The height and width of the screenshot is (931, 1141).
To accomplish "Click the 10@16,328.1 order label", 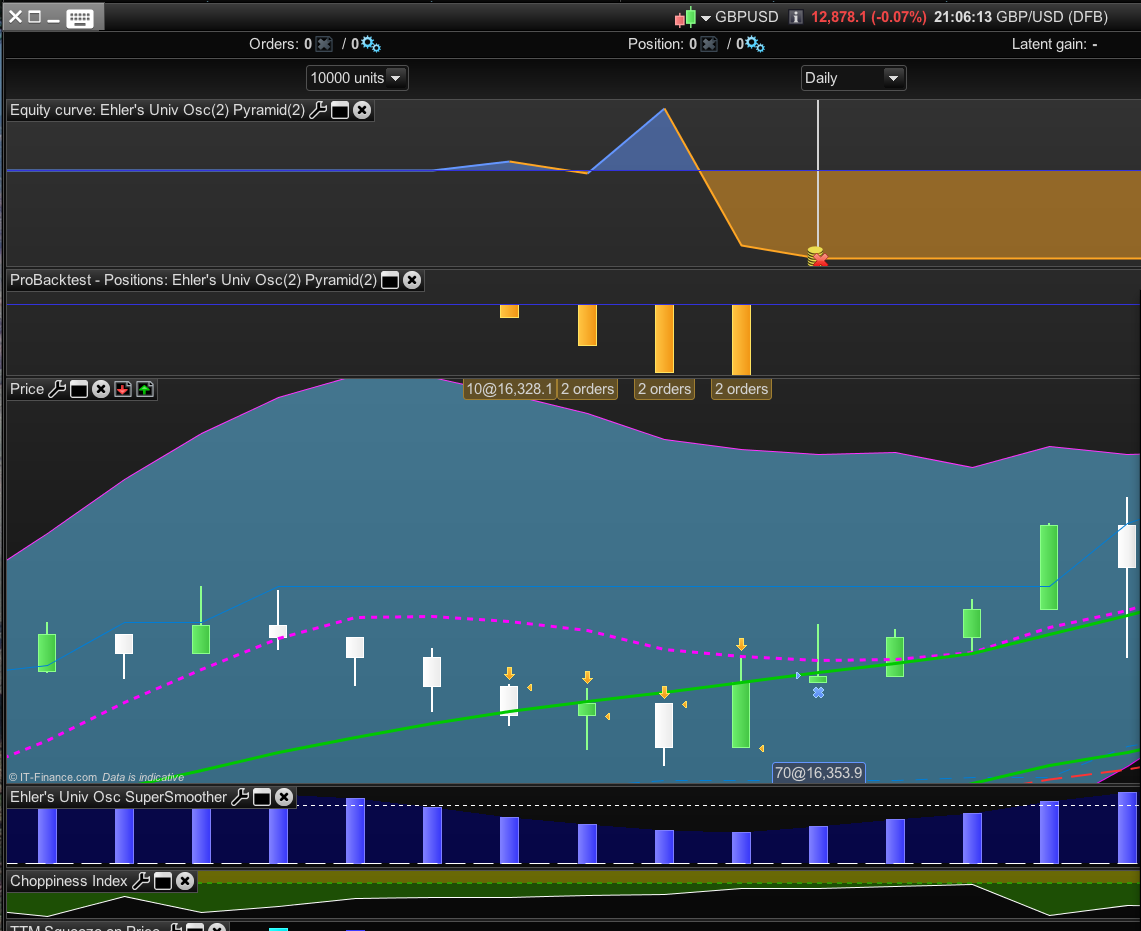I will pos(509,389).
